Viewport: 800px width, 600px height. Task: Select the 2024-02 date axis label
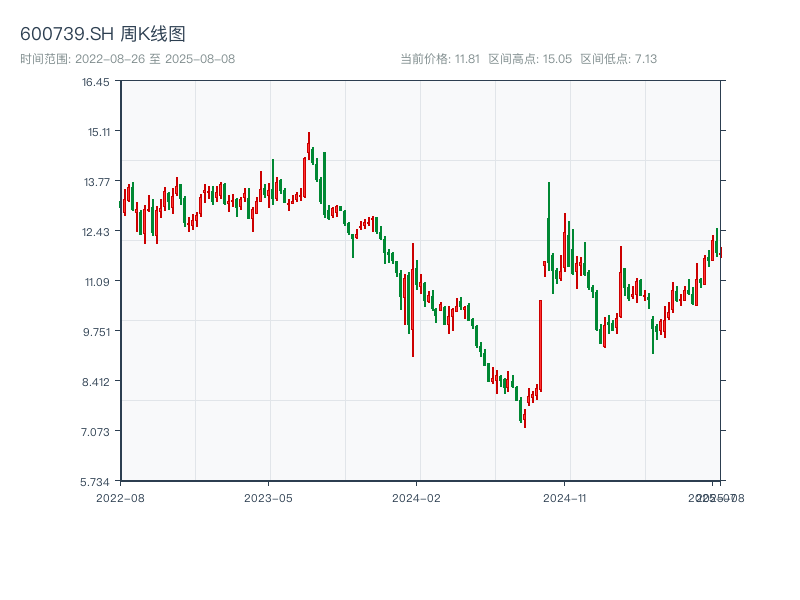coord(417,497)
